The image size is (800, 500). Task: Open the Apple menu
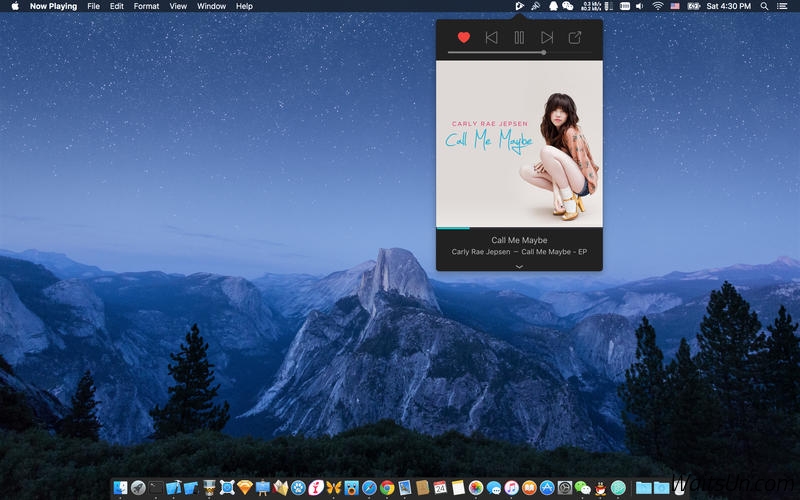tap(15, 6)
